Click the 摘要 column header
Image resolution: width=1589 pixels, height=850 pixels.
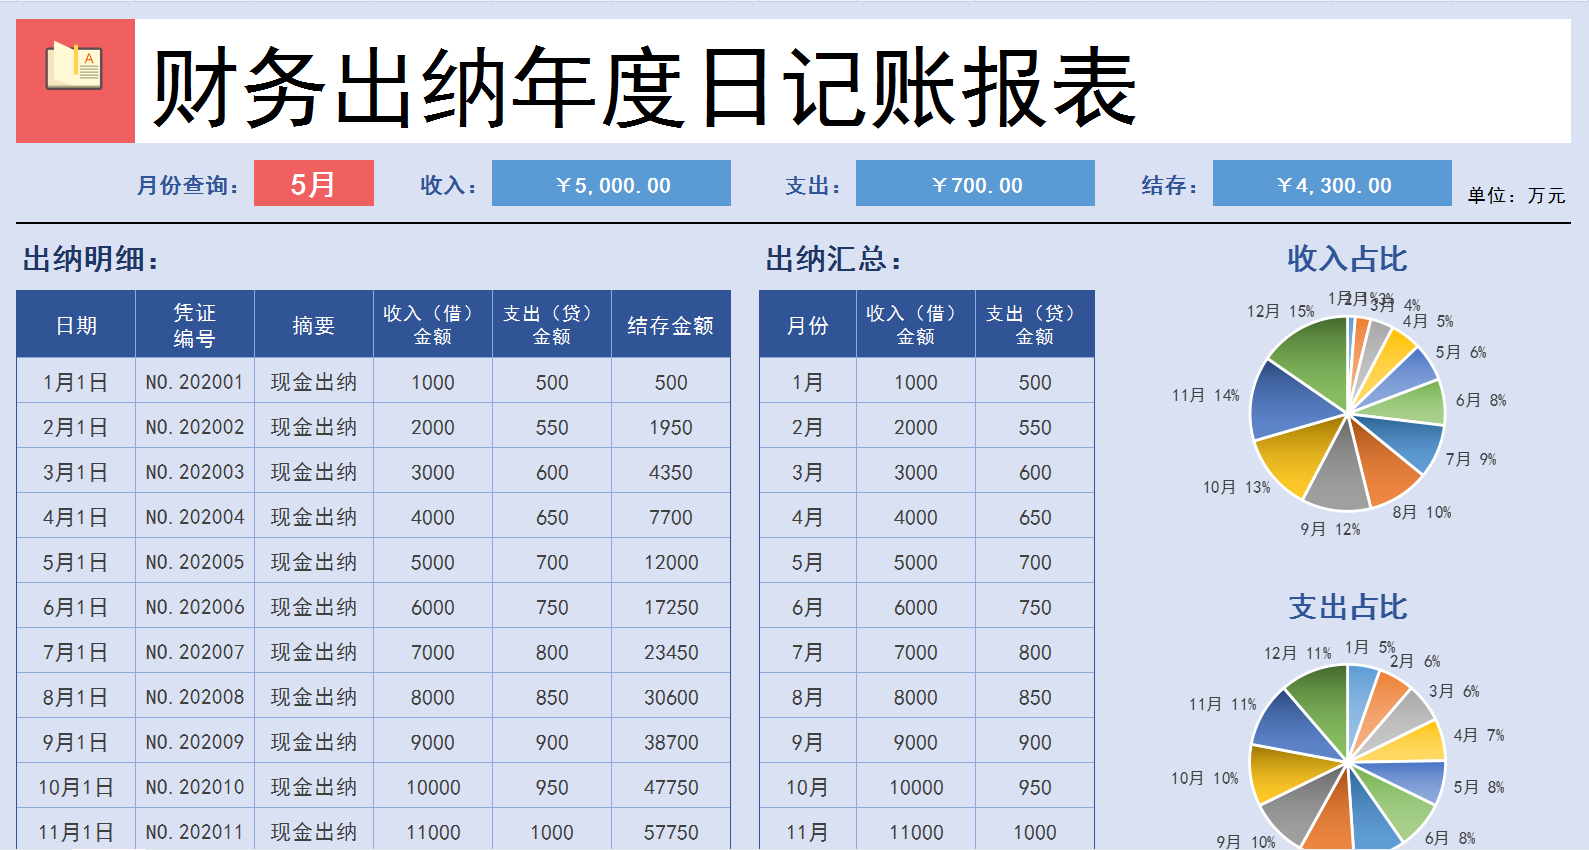(x=314, y=325)
